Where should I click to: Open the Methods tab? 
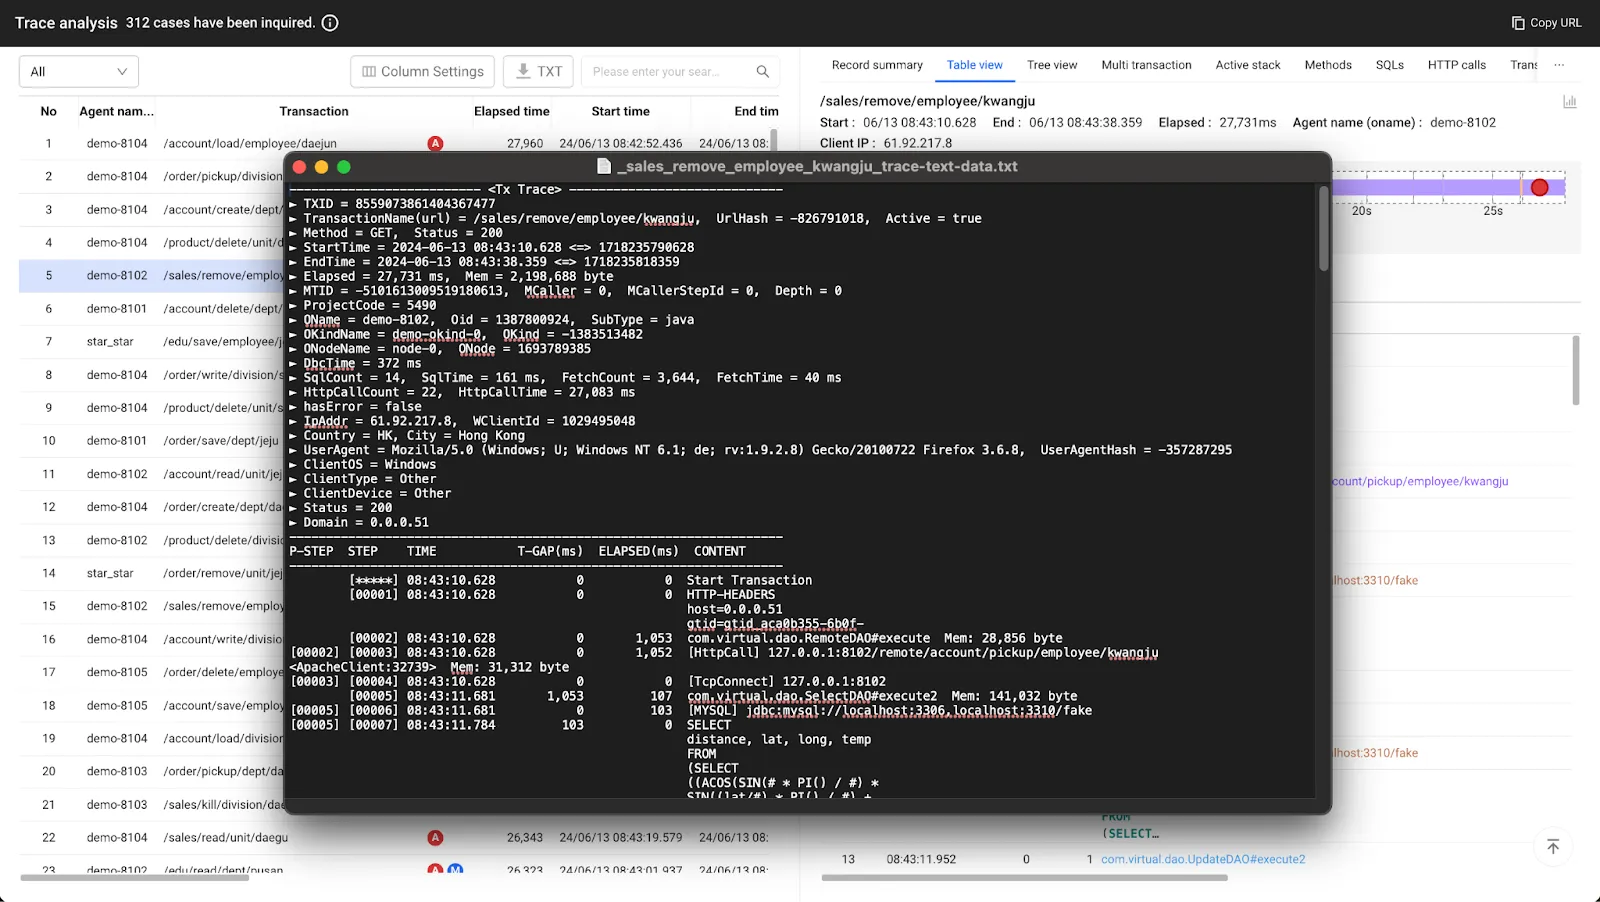pyautogui.click(x=1328, y=65)
